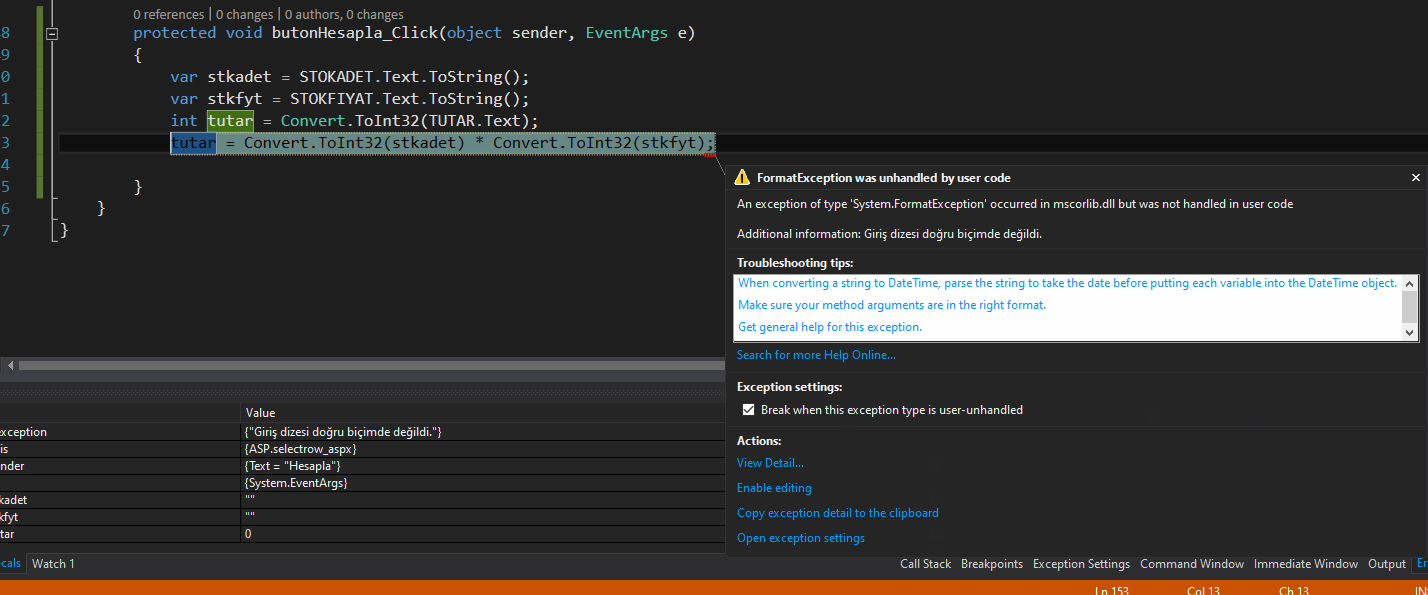Image resolution: width=1428 pixels, height=595 pixels.
Task: Click the '0 references' CodeLens indicator
Action: pyautogui.click(x=167, y=15)
